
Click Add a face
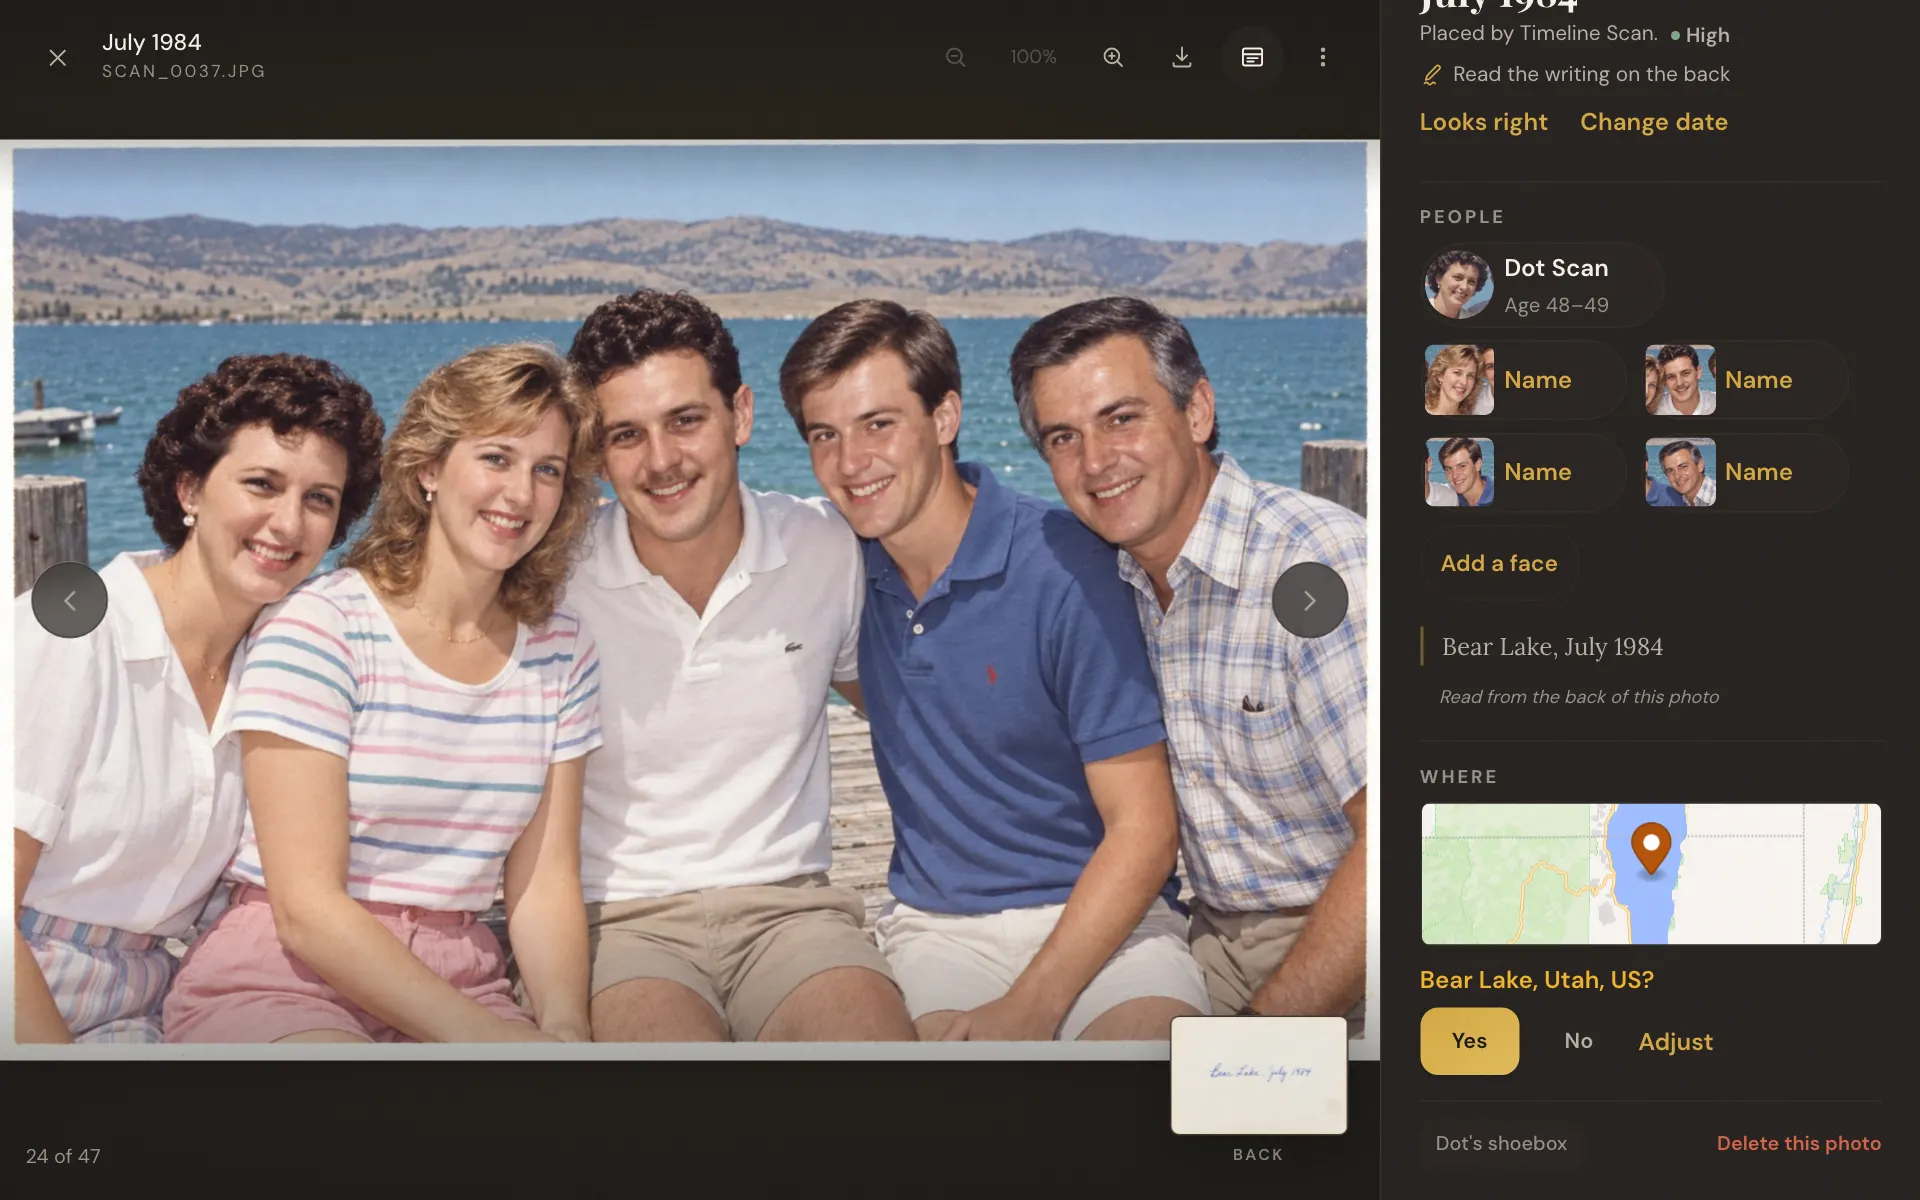[x=1499, y=563]
